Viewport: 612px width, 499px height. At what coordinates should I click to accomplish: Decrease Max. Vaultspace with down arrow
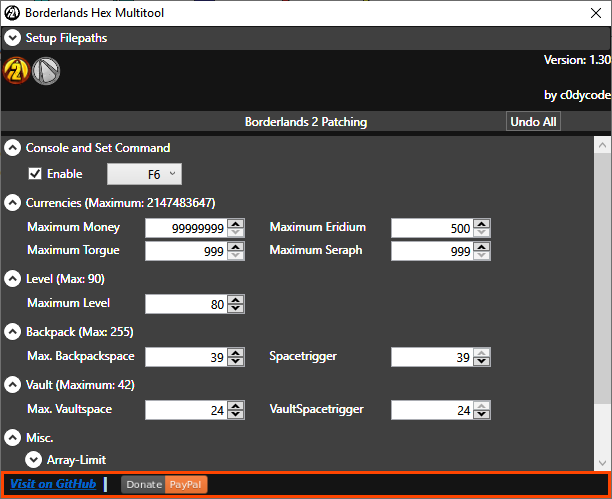pos(236,415)
